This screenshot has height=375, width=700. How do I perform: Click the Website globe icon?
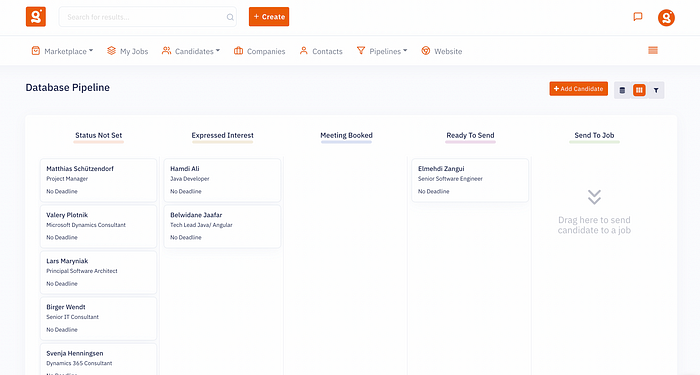coord(426,51)
